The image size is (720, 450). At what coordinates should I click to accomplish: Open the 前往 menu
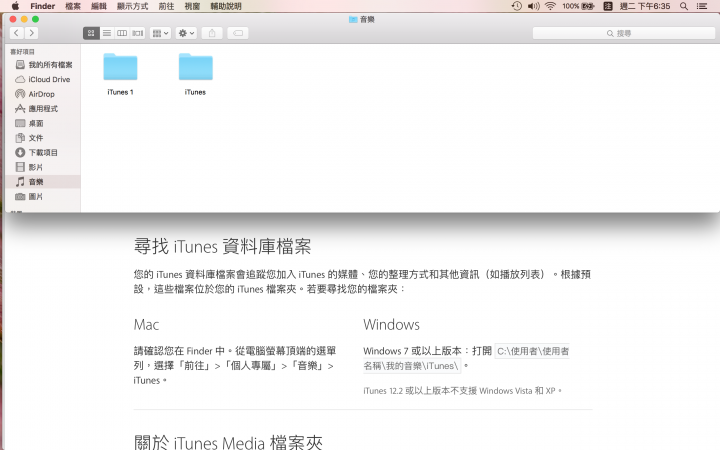pyautogui.click(x=166, y=6)
